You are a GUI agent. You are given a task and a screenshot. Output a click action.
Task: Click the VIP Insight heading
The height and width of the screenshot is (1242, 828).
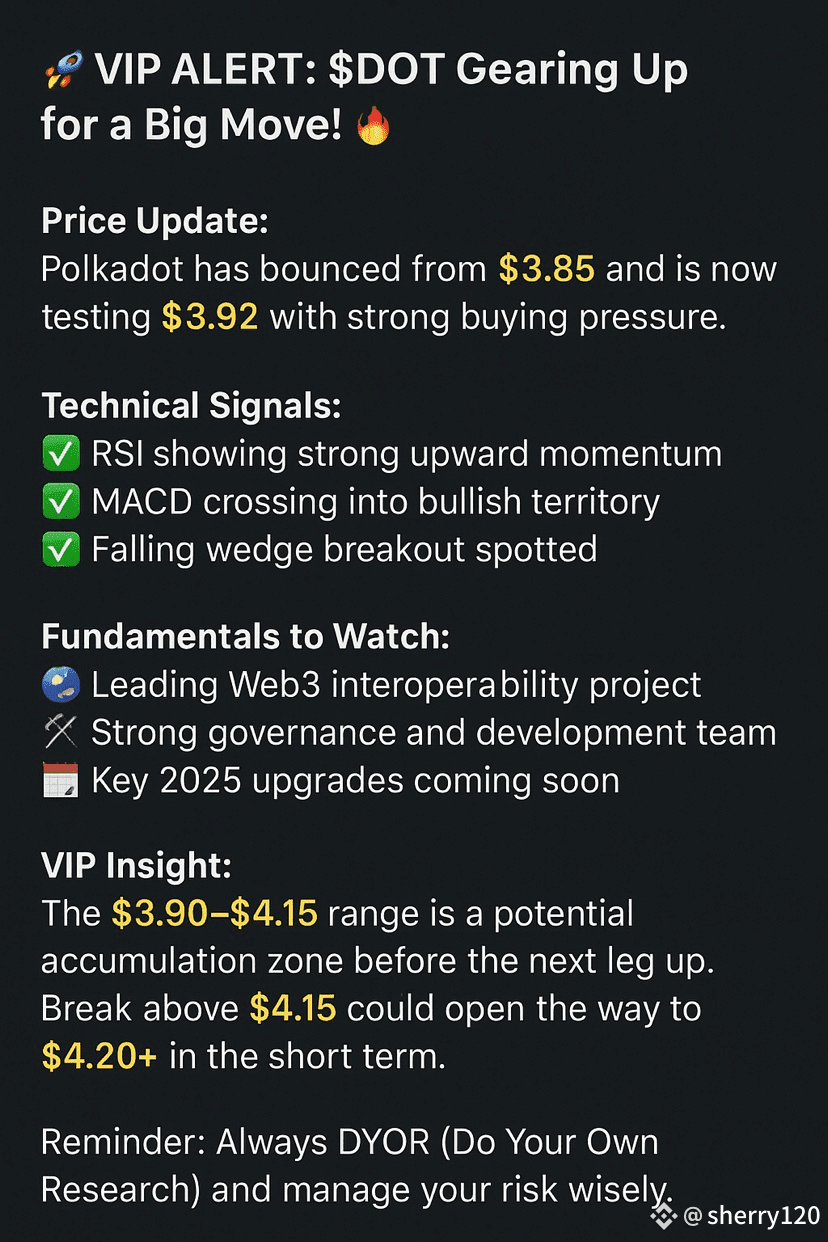(136, 867)
